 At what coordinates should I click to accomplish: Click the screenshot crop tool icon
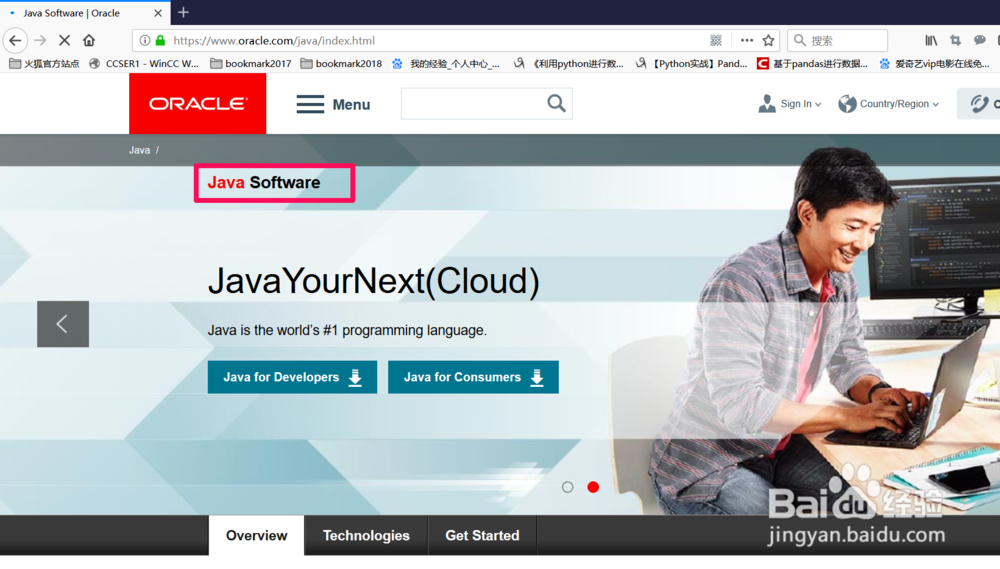tap(955, 41)
